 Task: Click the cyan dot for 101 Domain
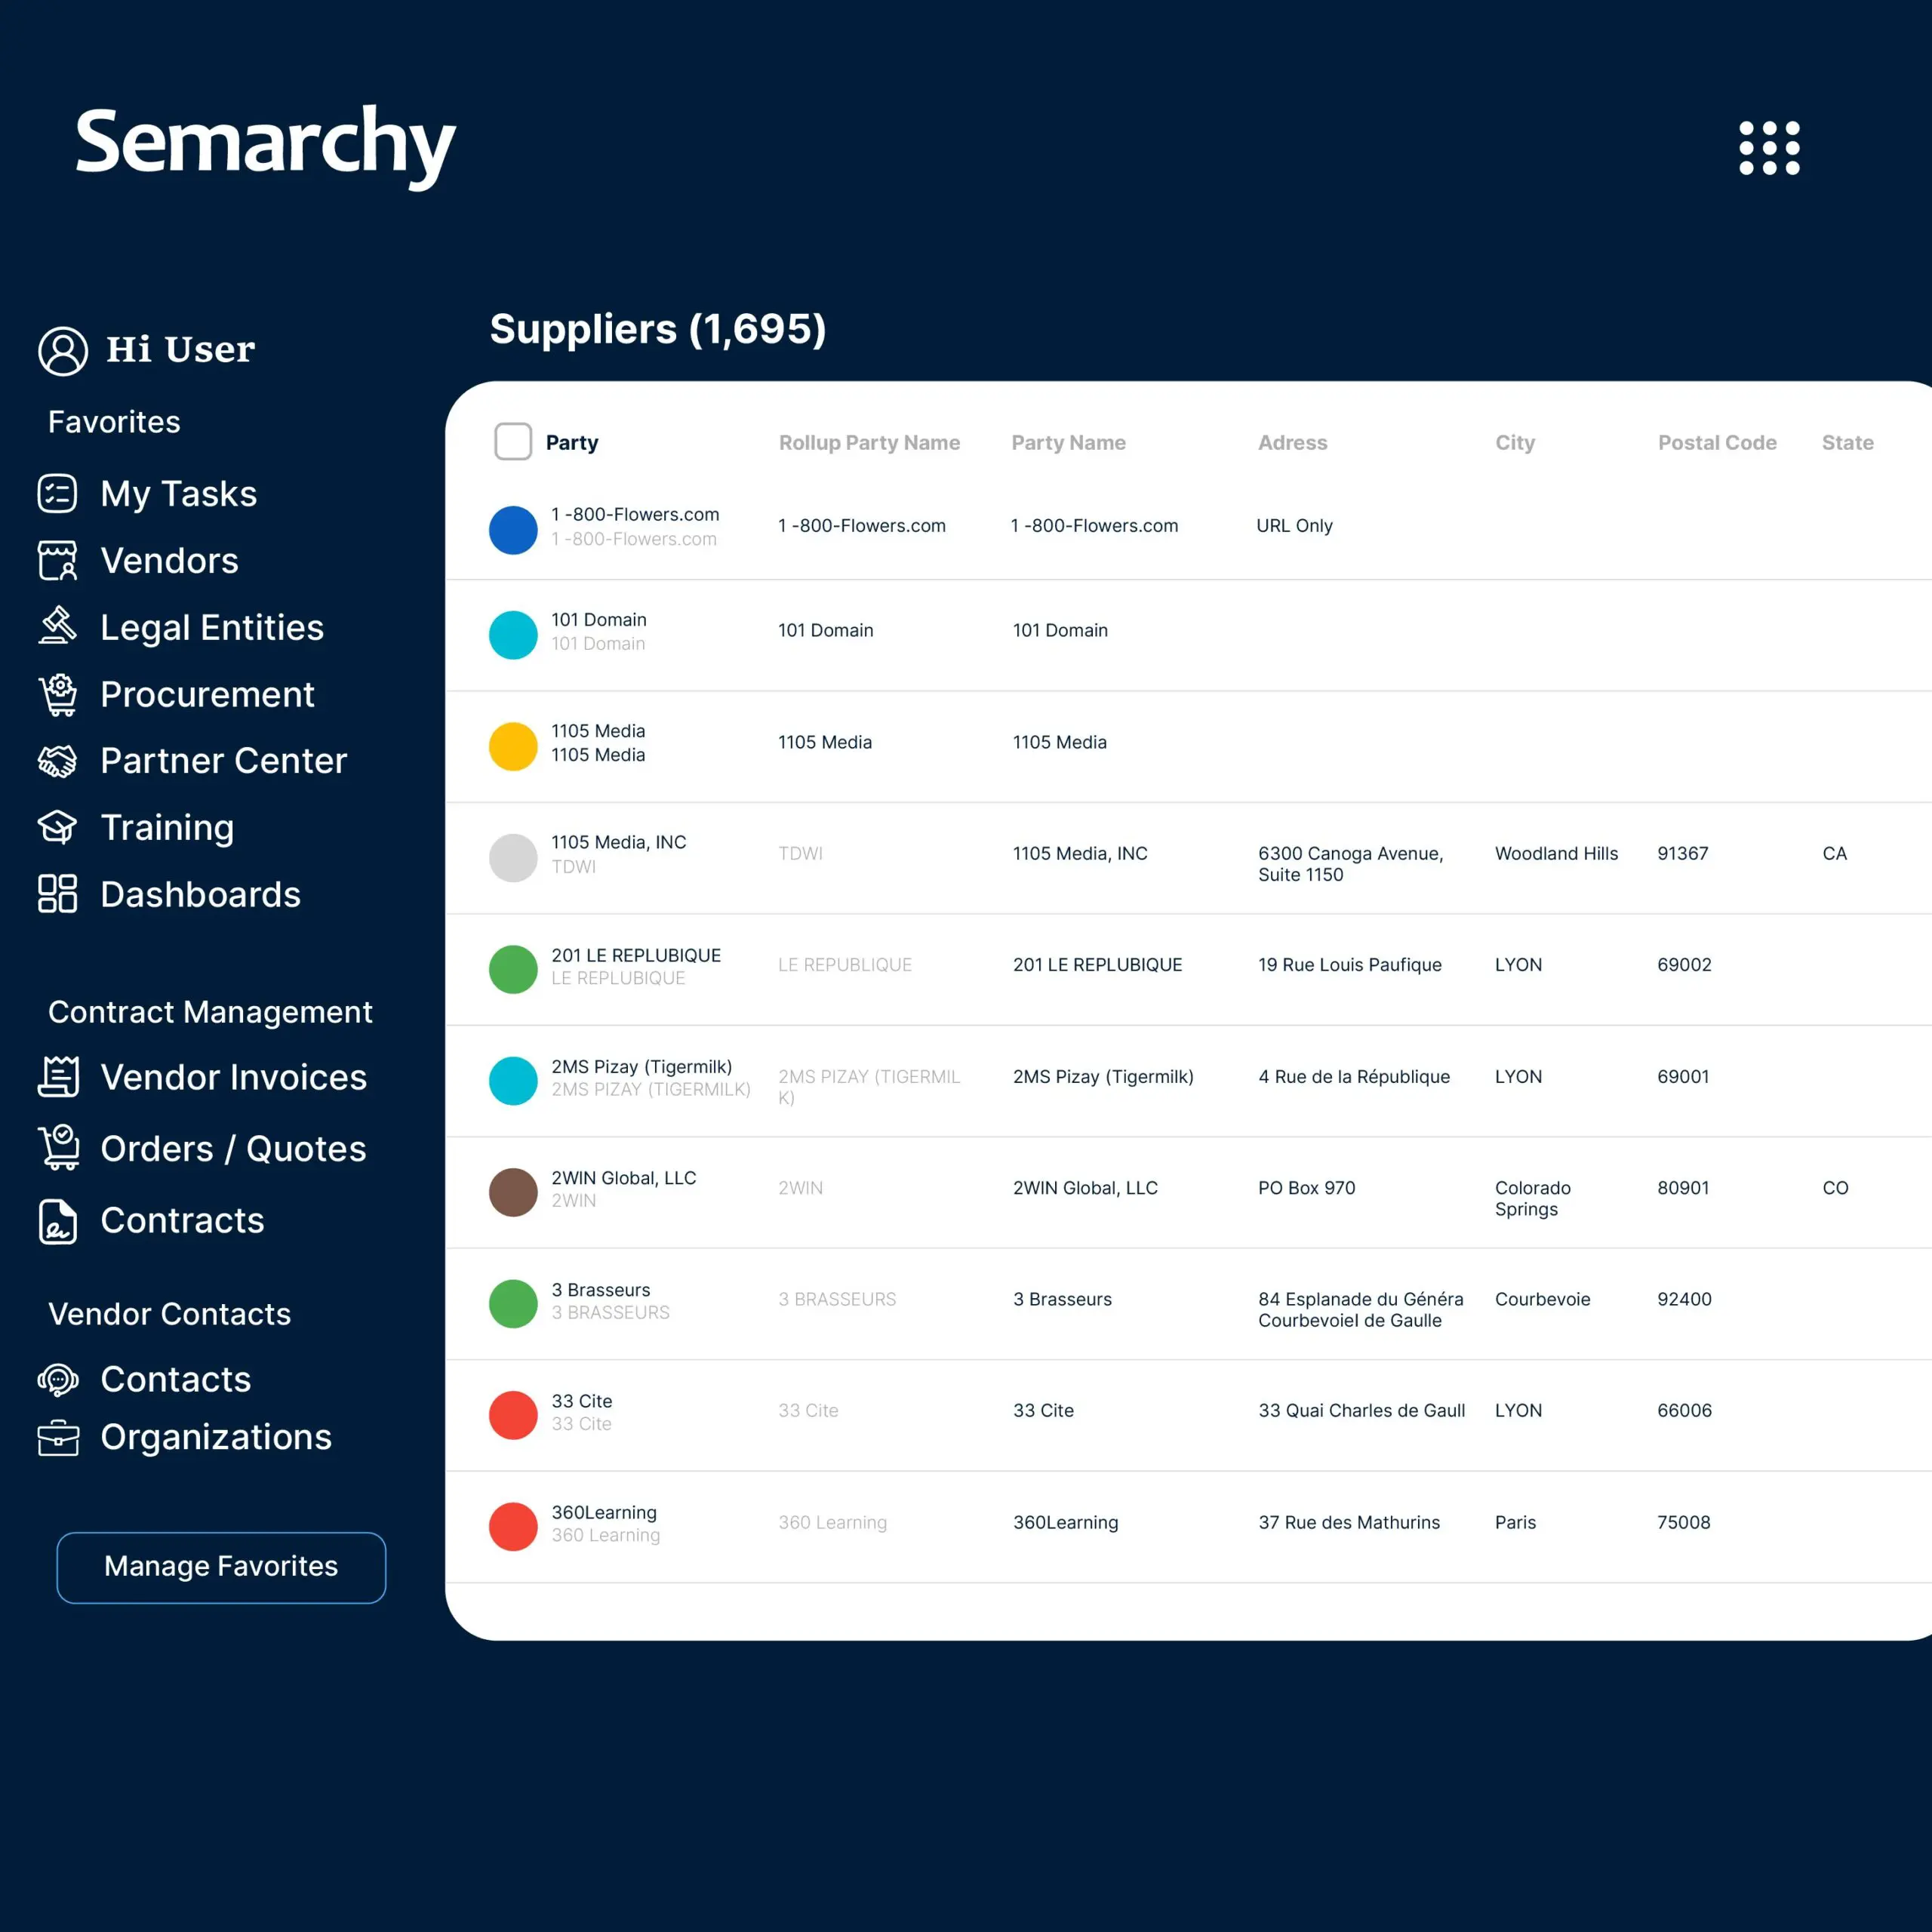[x=513, y=635]
